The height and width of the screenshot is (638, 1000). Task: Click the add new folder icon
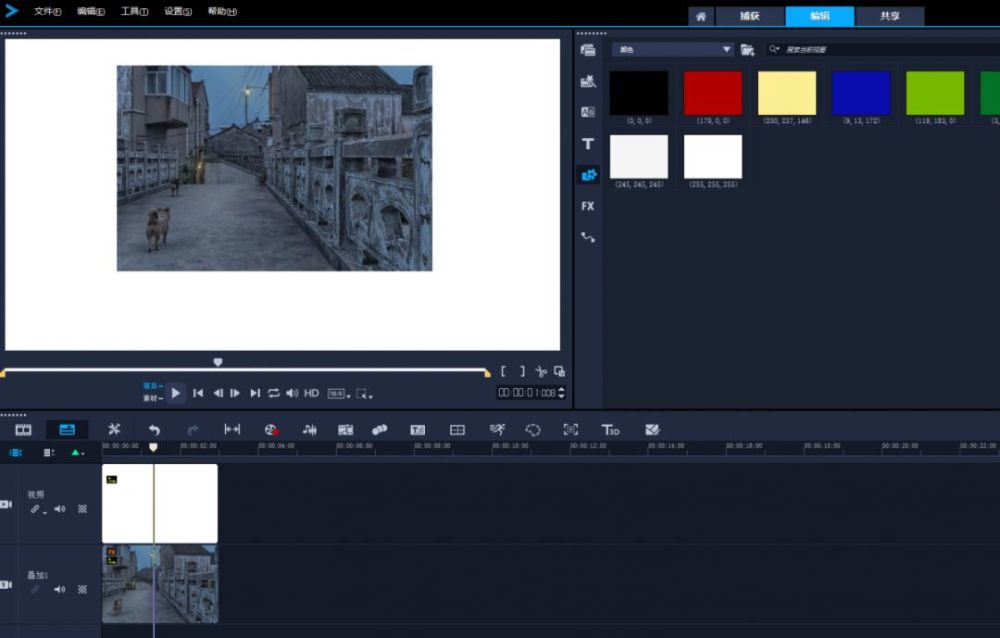[747, 49]
